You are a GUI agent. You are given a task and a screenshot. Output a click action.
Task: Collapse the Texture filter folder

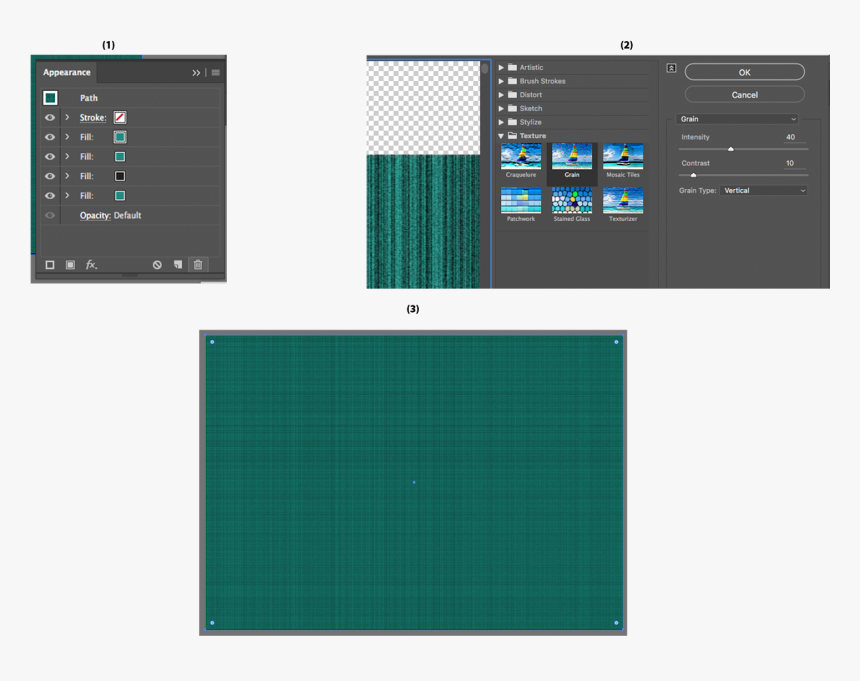(501, 136)
